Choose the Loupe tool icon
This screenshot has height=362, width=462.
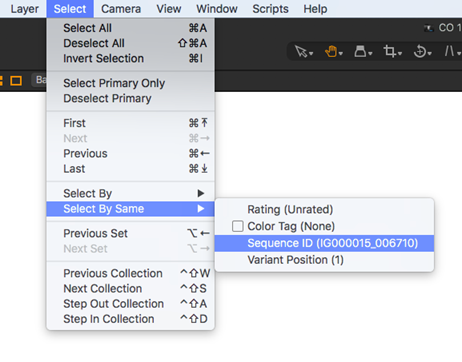pyautogui.click(x=360, y=52)
